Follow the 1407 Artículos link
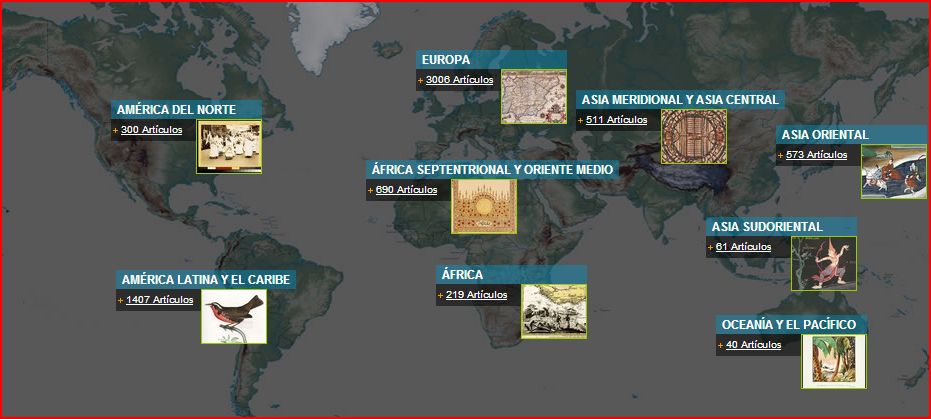 coord(159,300)
